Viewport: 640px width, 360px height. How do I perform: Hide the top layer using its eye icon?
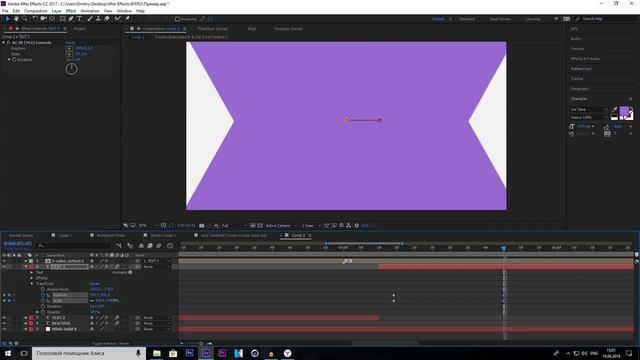tap(4, 261)
